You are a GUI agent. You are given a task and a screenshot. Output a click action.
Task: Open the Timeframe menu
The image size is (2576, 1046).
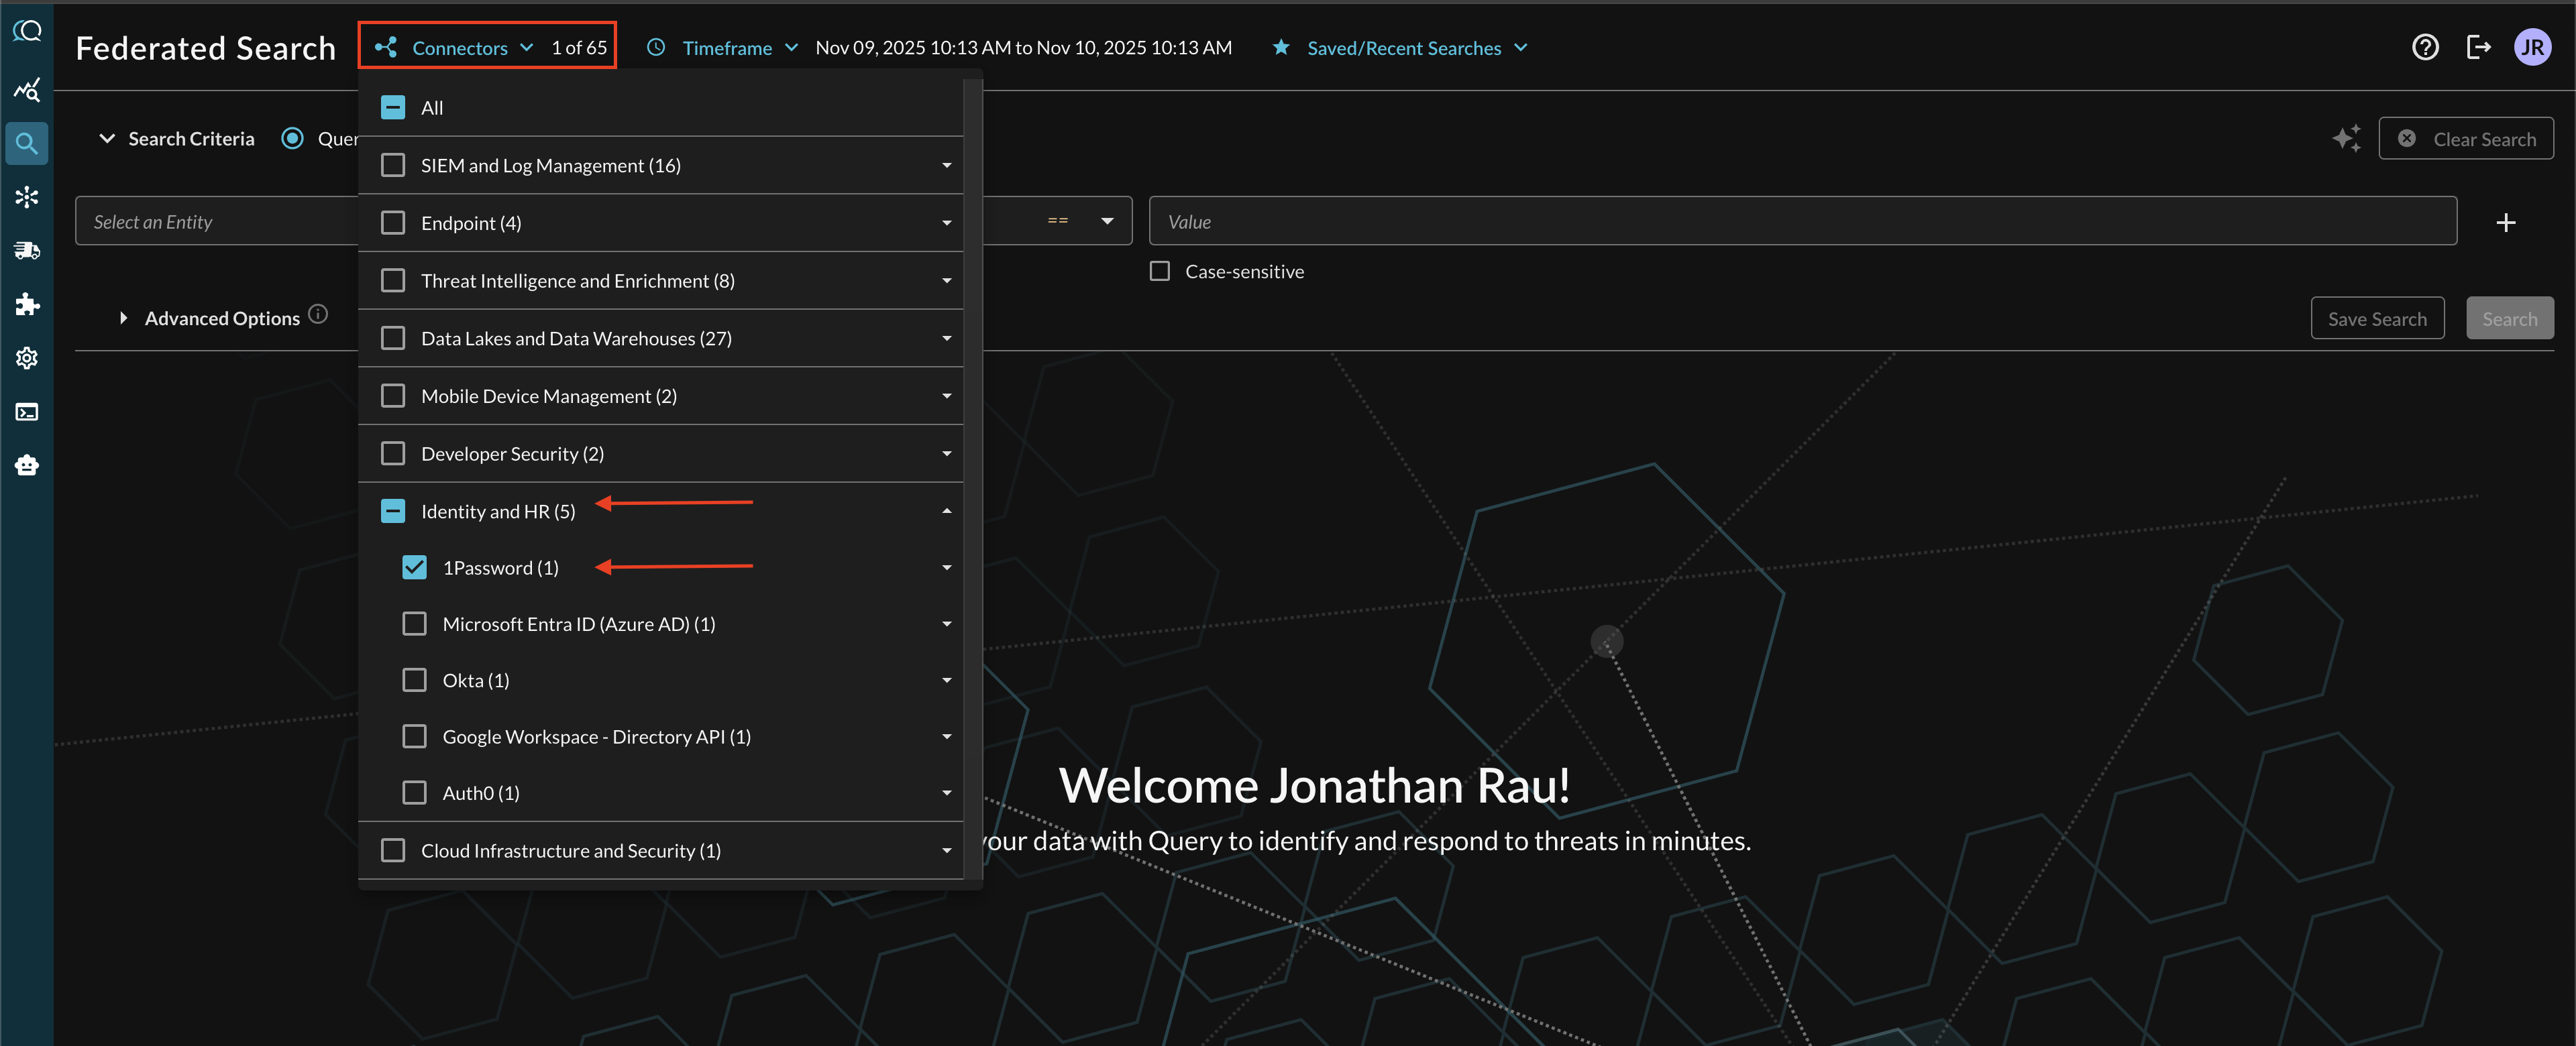(726, 47)
